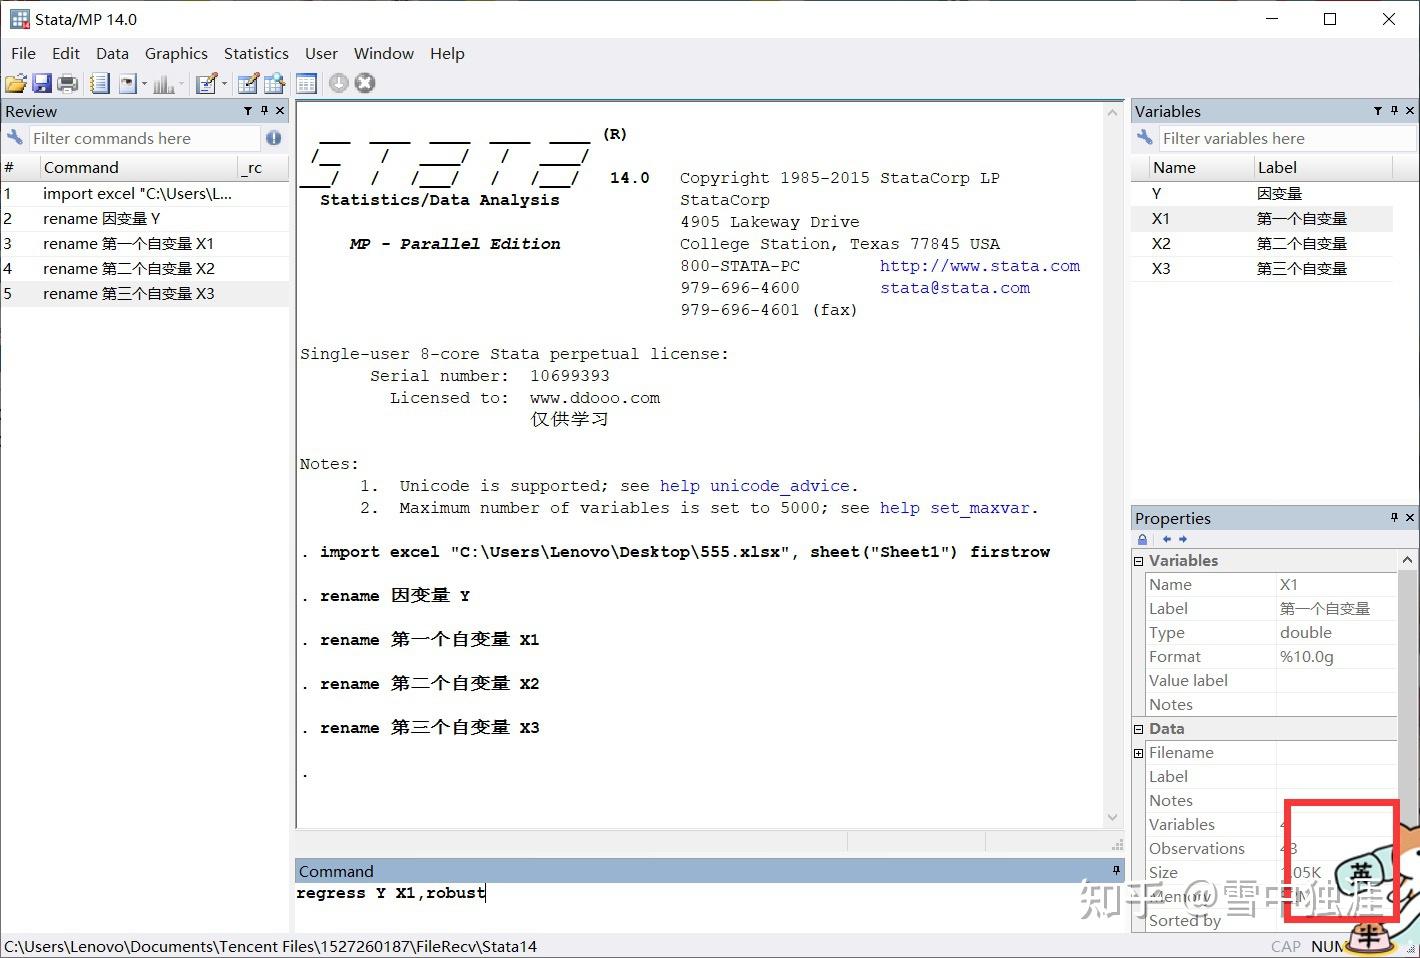Image resolution: width=1420 pixels, height=958 pixels.
Task: Close the Review panel
Action: pyautogui.click(x=280, y=111)
